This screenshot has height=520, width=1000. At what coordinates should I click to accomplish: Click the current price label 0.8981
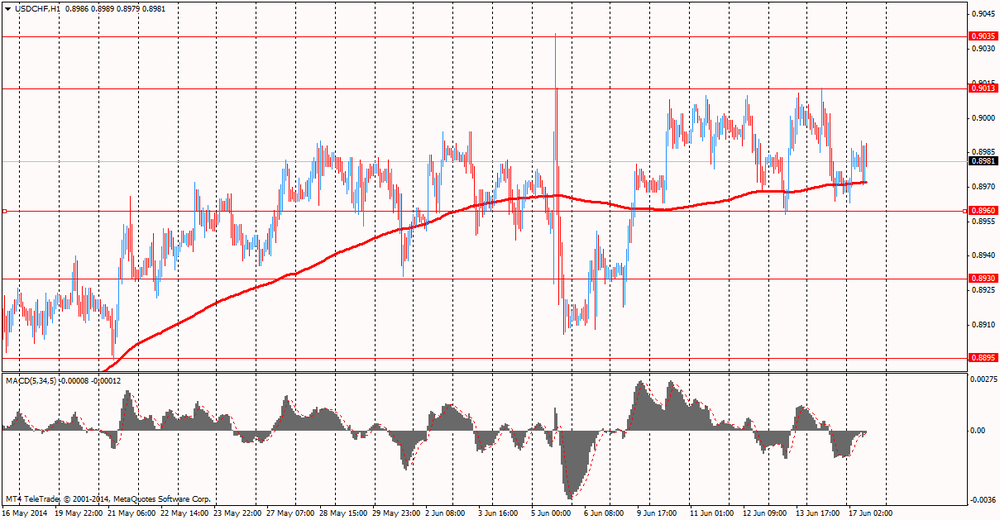(983, 161)
